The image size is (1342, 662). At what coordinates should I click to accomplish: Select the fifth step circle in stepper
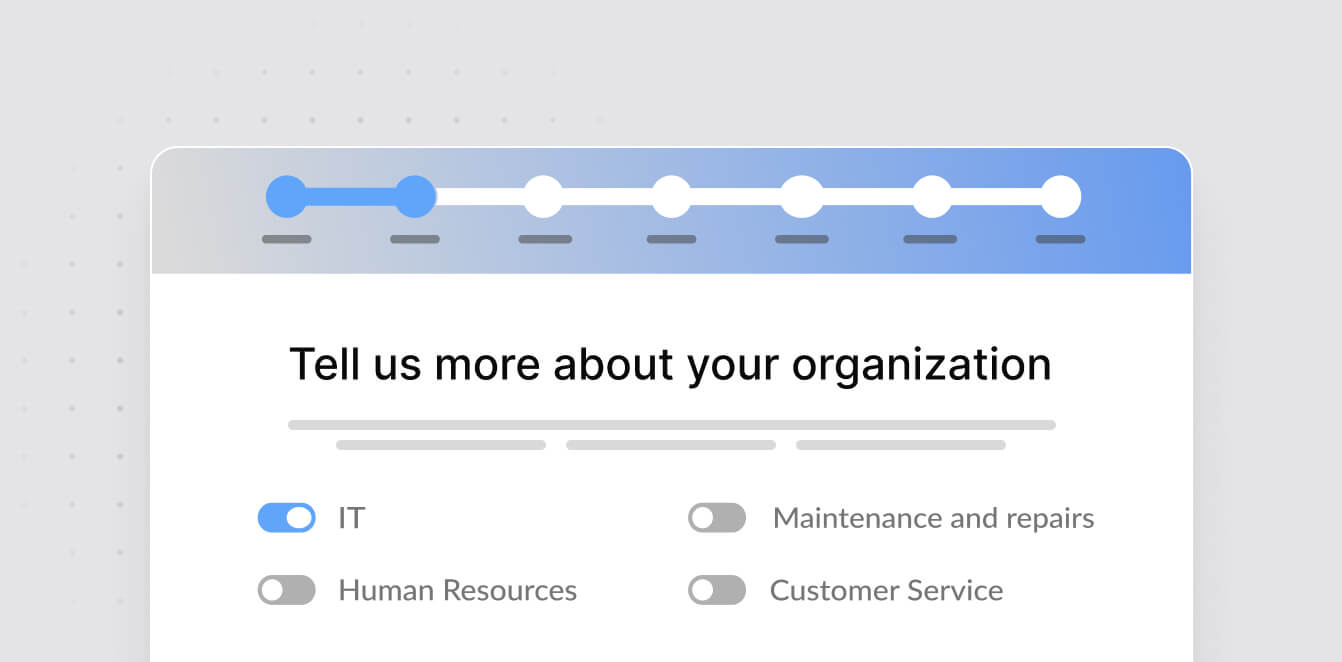point(802,197)
